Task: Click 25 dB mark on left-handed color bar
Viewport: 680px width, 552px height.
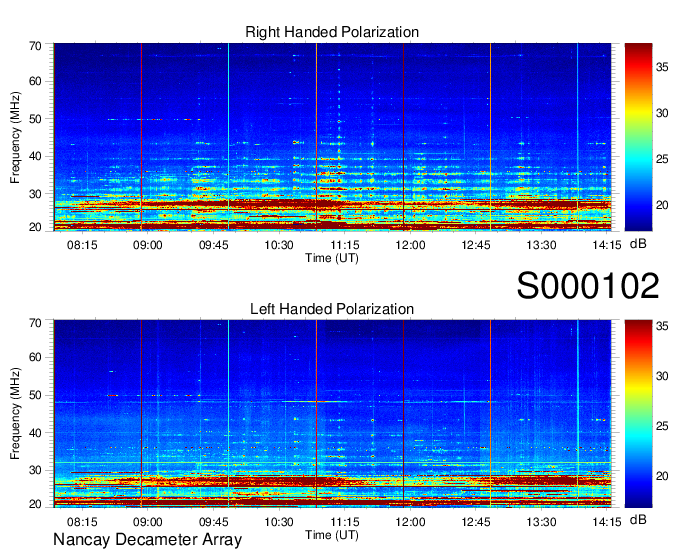Action: (x=662, y=426)
